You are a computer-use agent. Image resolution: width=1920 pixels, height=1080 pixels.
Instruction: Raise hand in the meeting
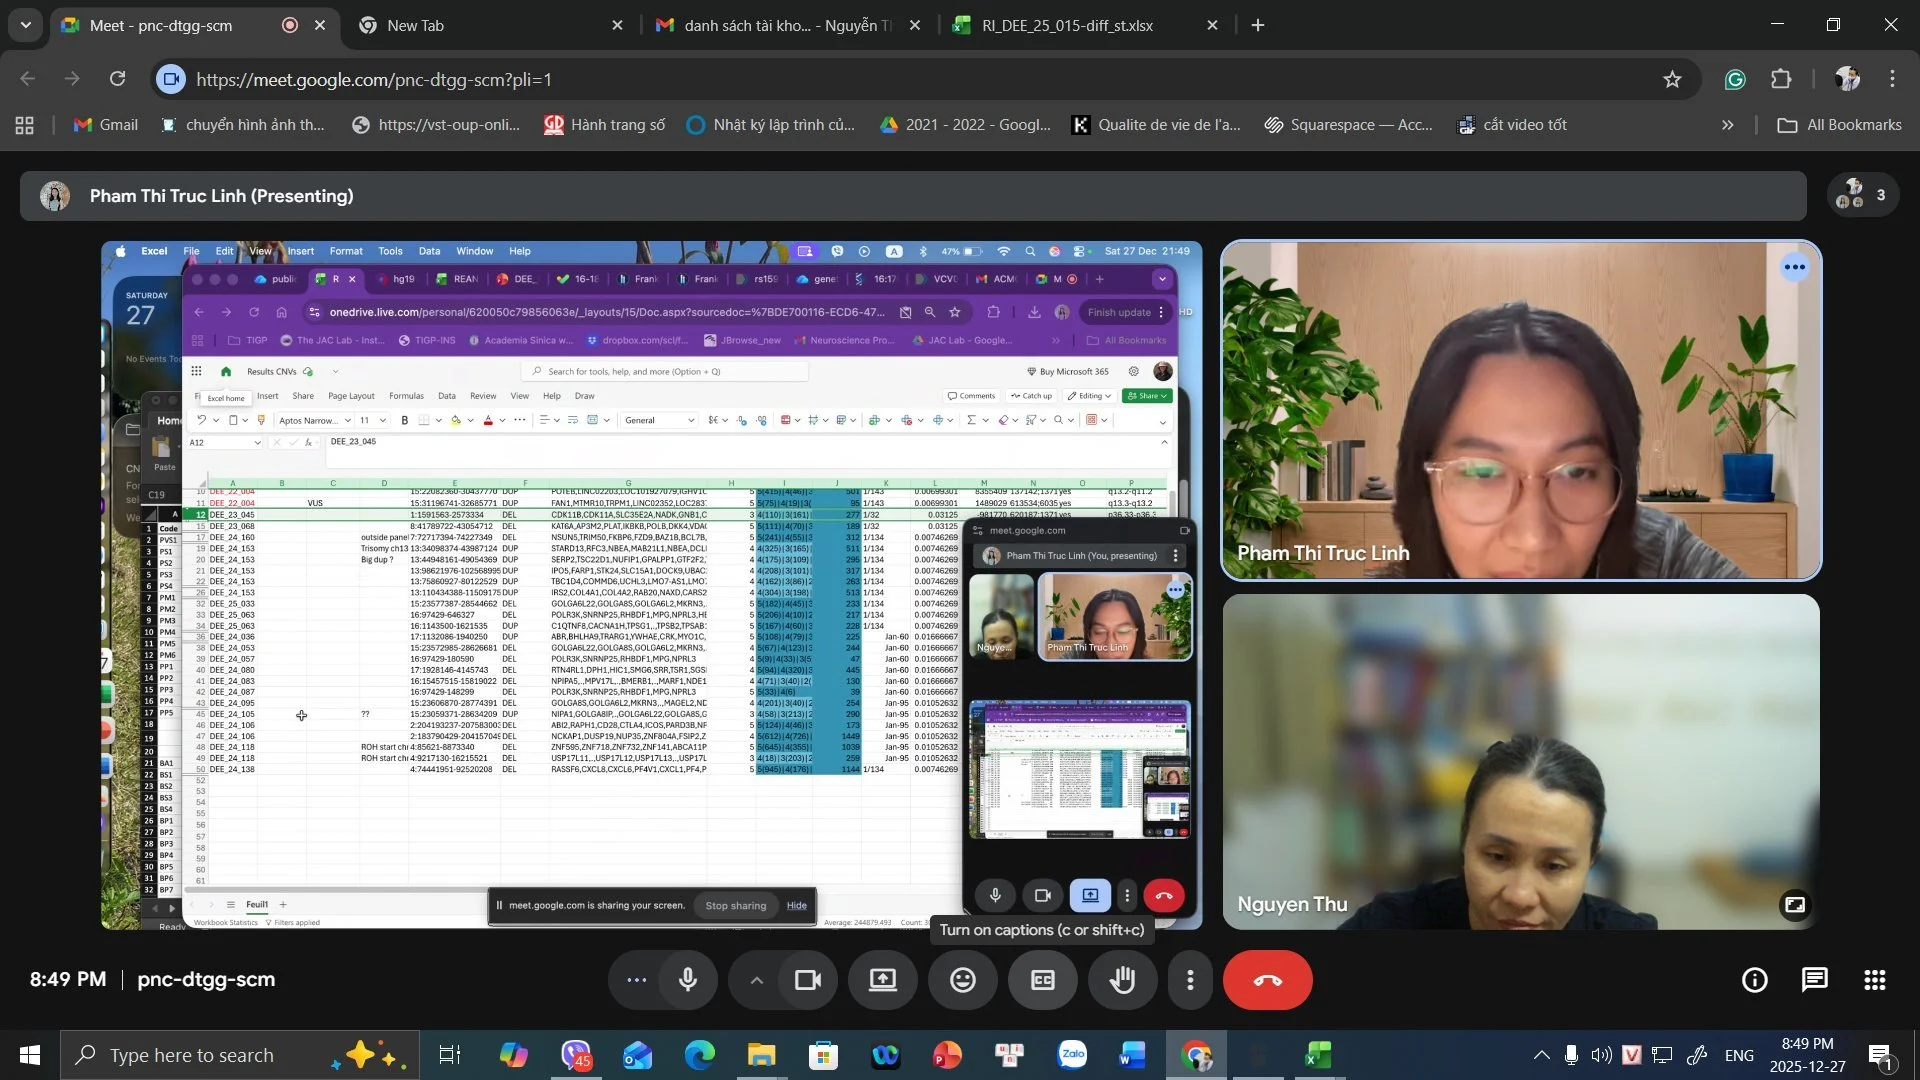click(x=1122, y=980)
